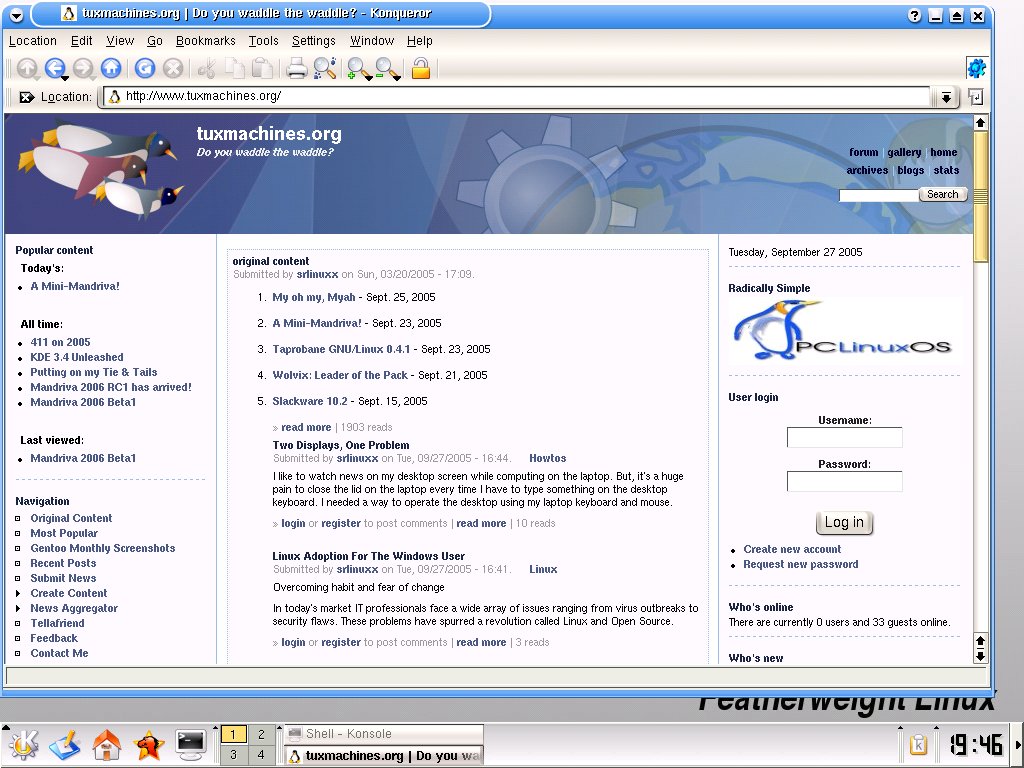The height and width of the screenshot is (768, 1024).
Task: Click the scrollbar up arrow at top
Action: click(980, 122)
